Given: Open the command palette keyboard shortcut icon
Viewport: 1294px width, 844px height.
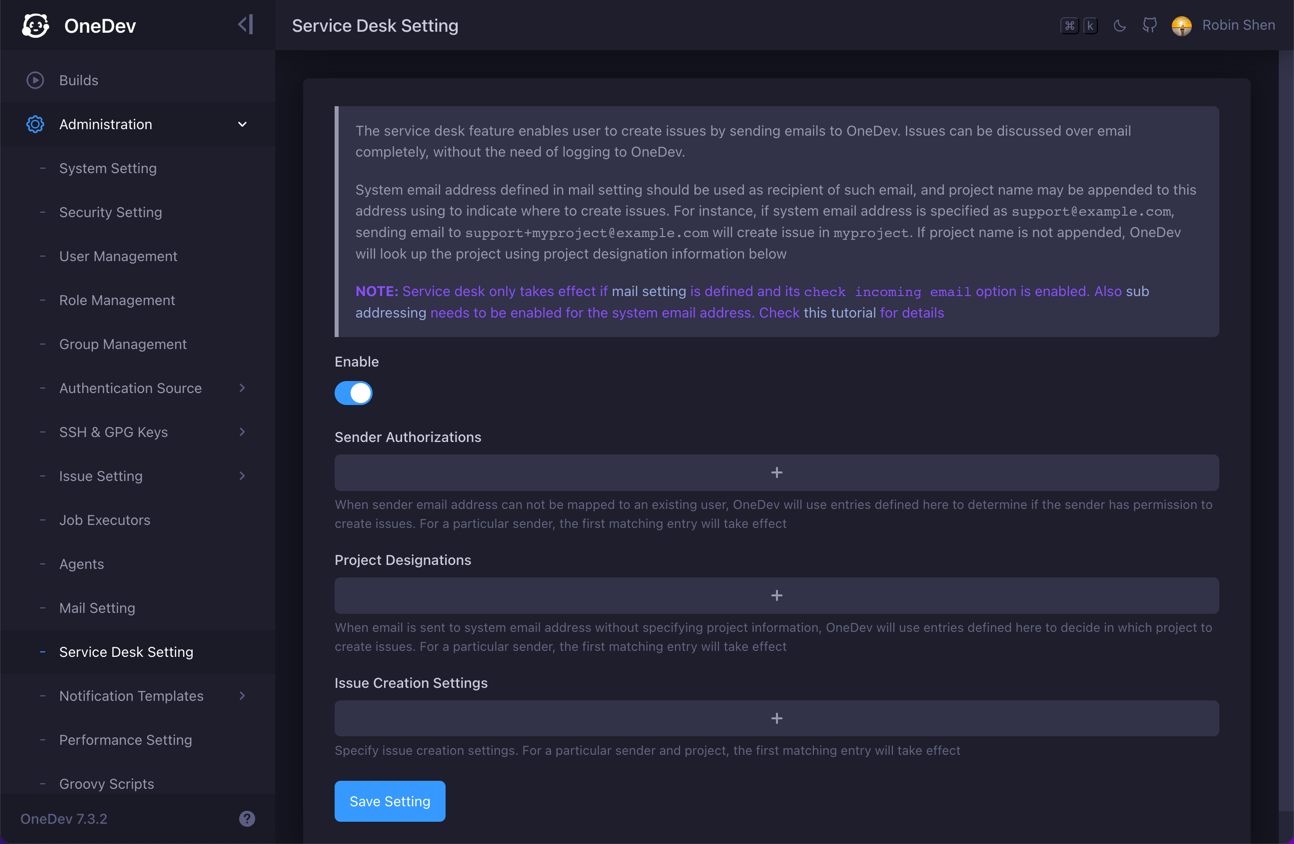Looking at the screenshot, I should click(1079, 26).
